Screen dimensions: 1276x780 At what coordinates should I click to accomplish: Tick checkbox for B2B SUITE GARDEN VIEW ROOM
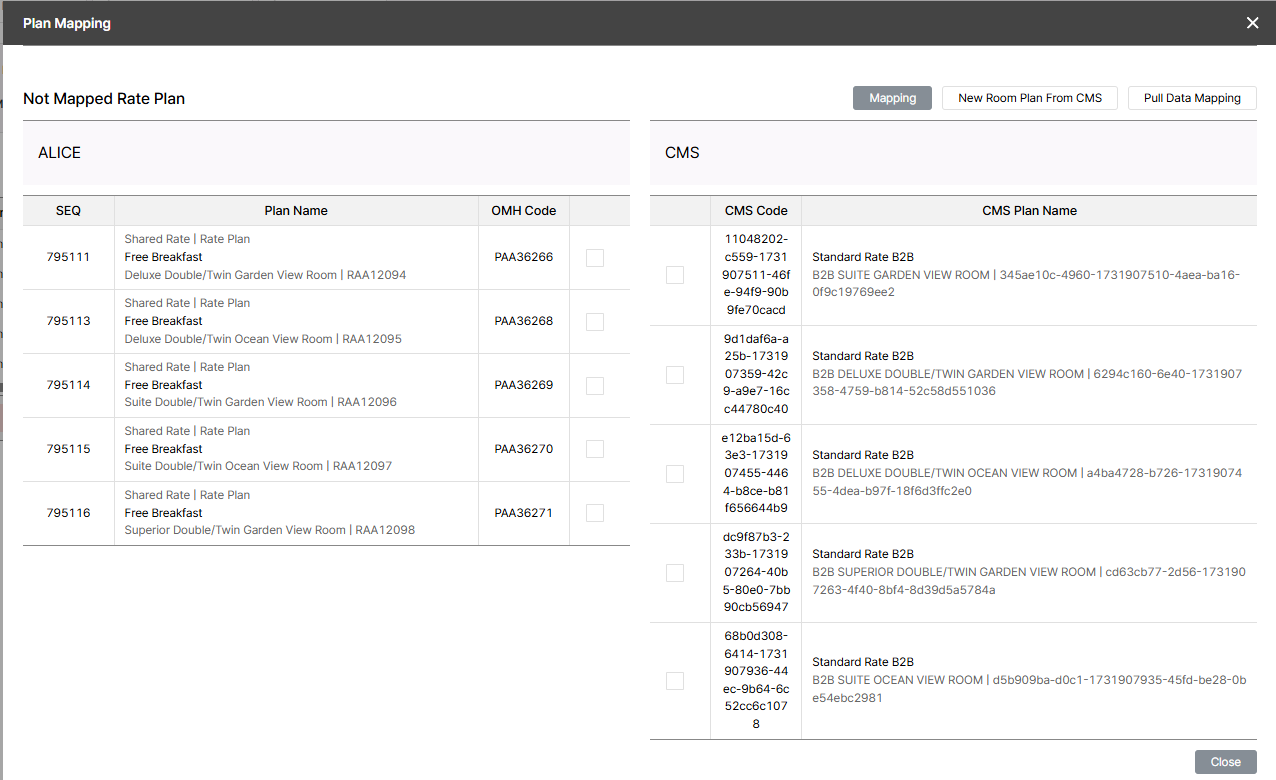click(x=675, y=275)
